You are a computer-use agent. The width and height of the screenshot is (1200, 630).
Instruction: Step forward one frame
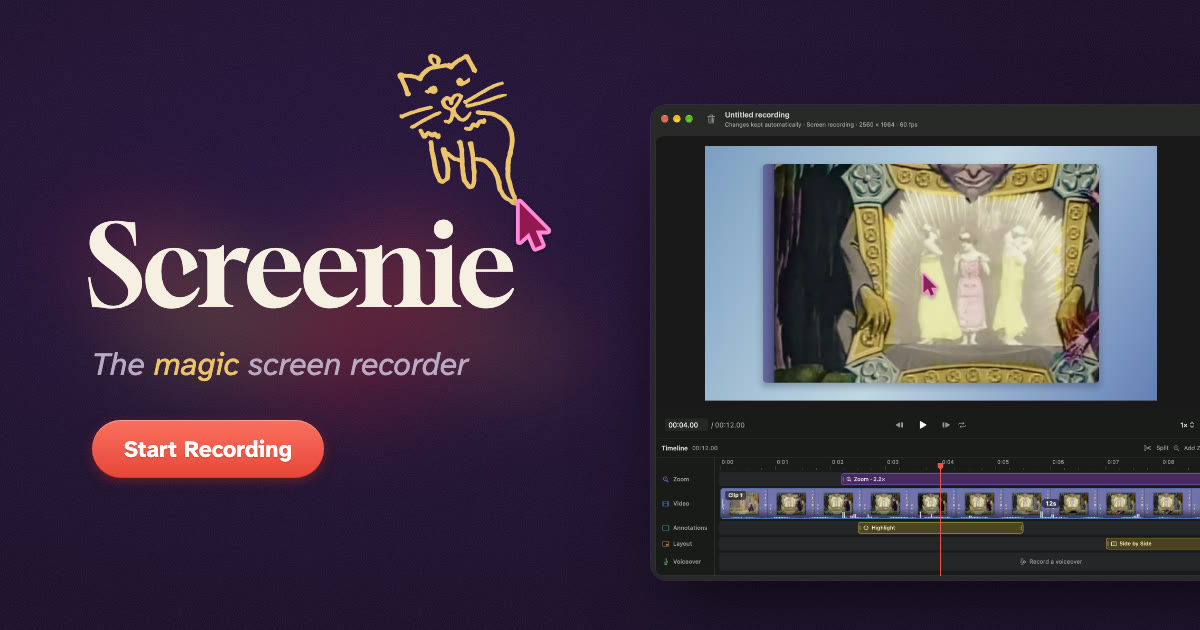(x=946, y=425)
